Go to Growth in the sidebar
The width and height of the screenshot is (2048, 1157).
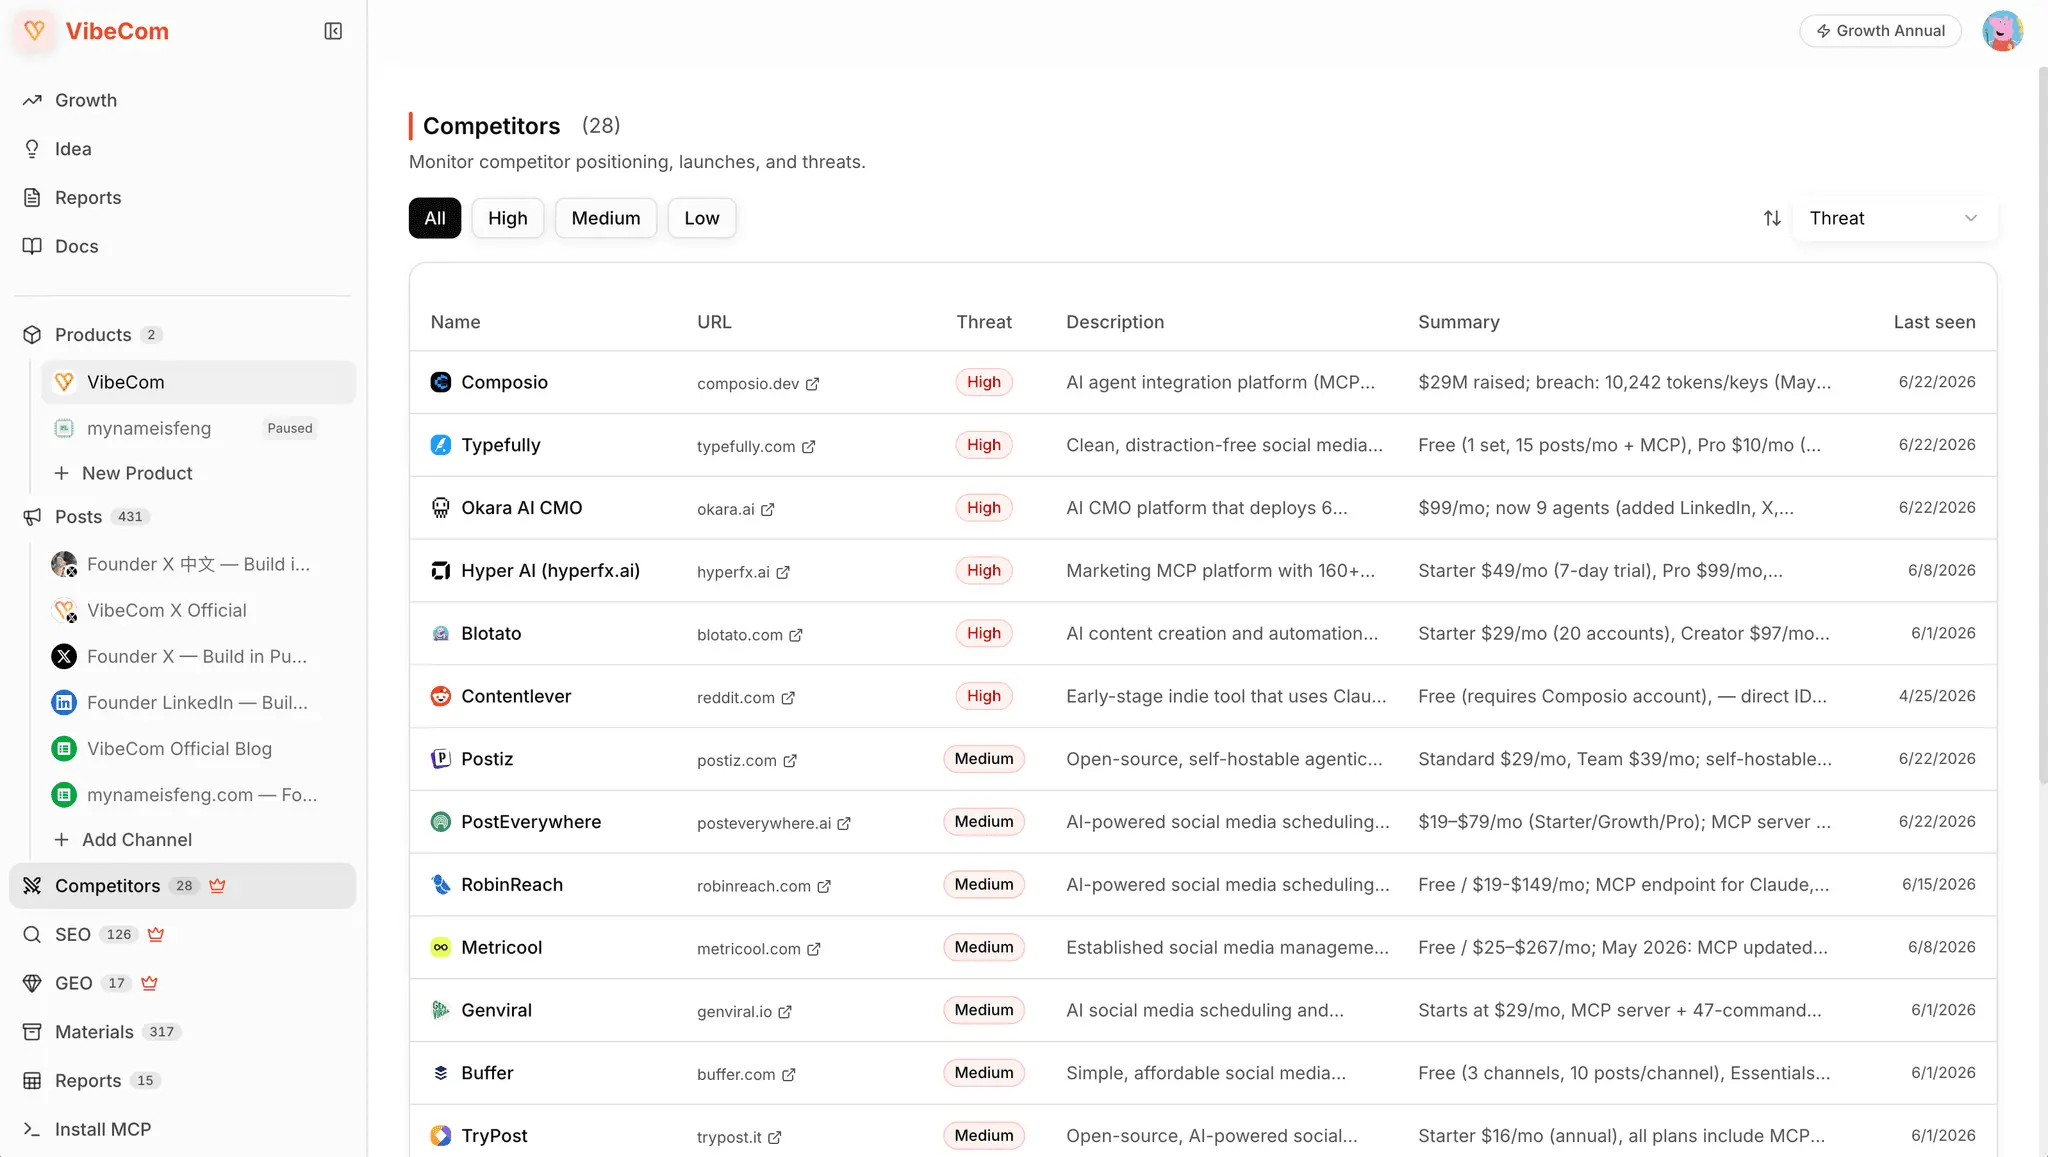click(86, 100)
